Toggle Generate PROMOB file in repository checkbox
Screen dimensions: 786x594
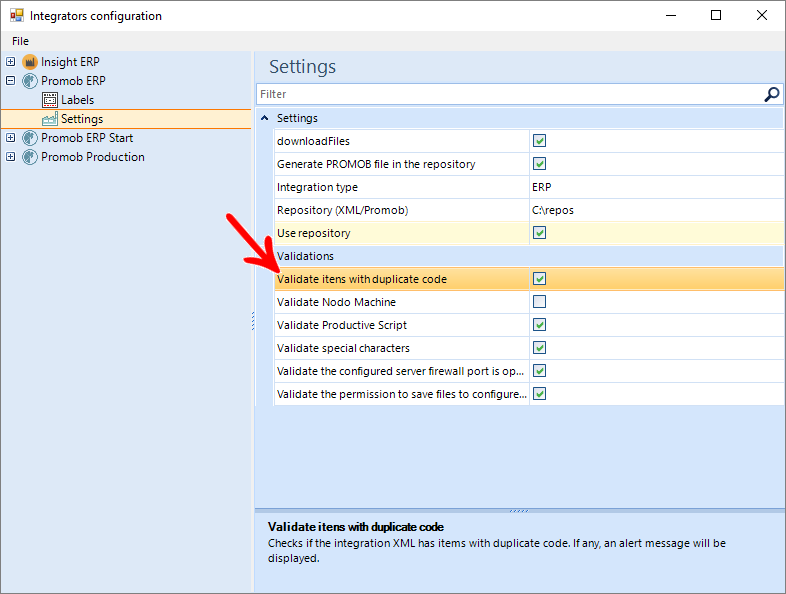[539, 164]
